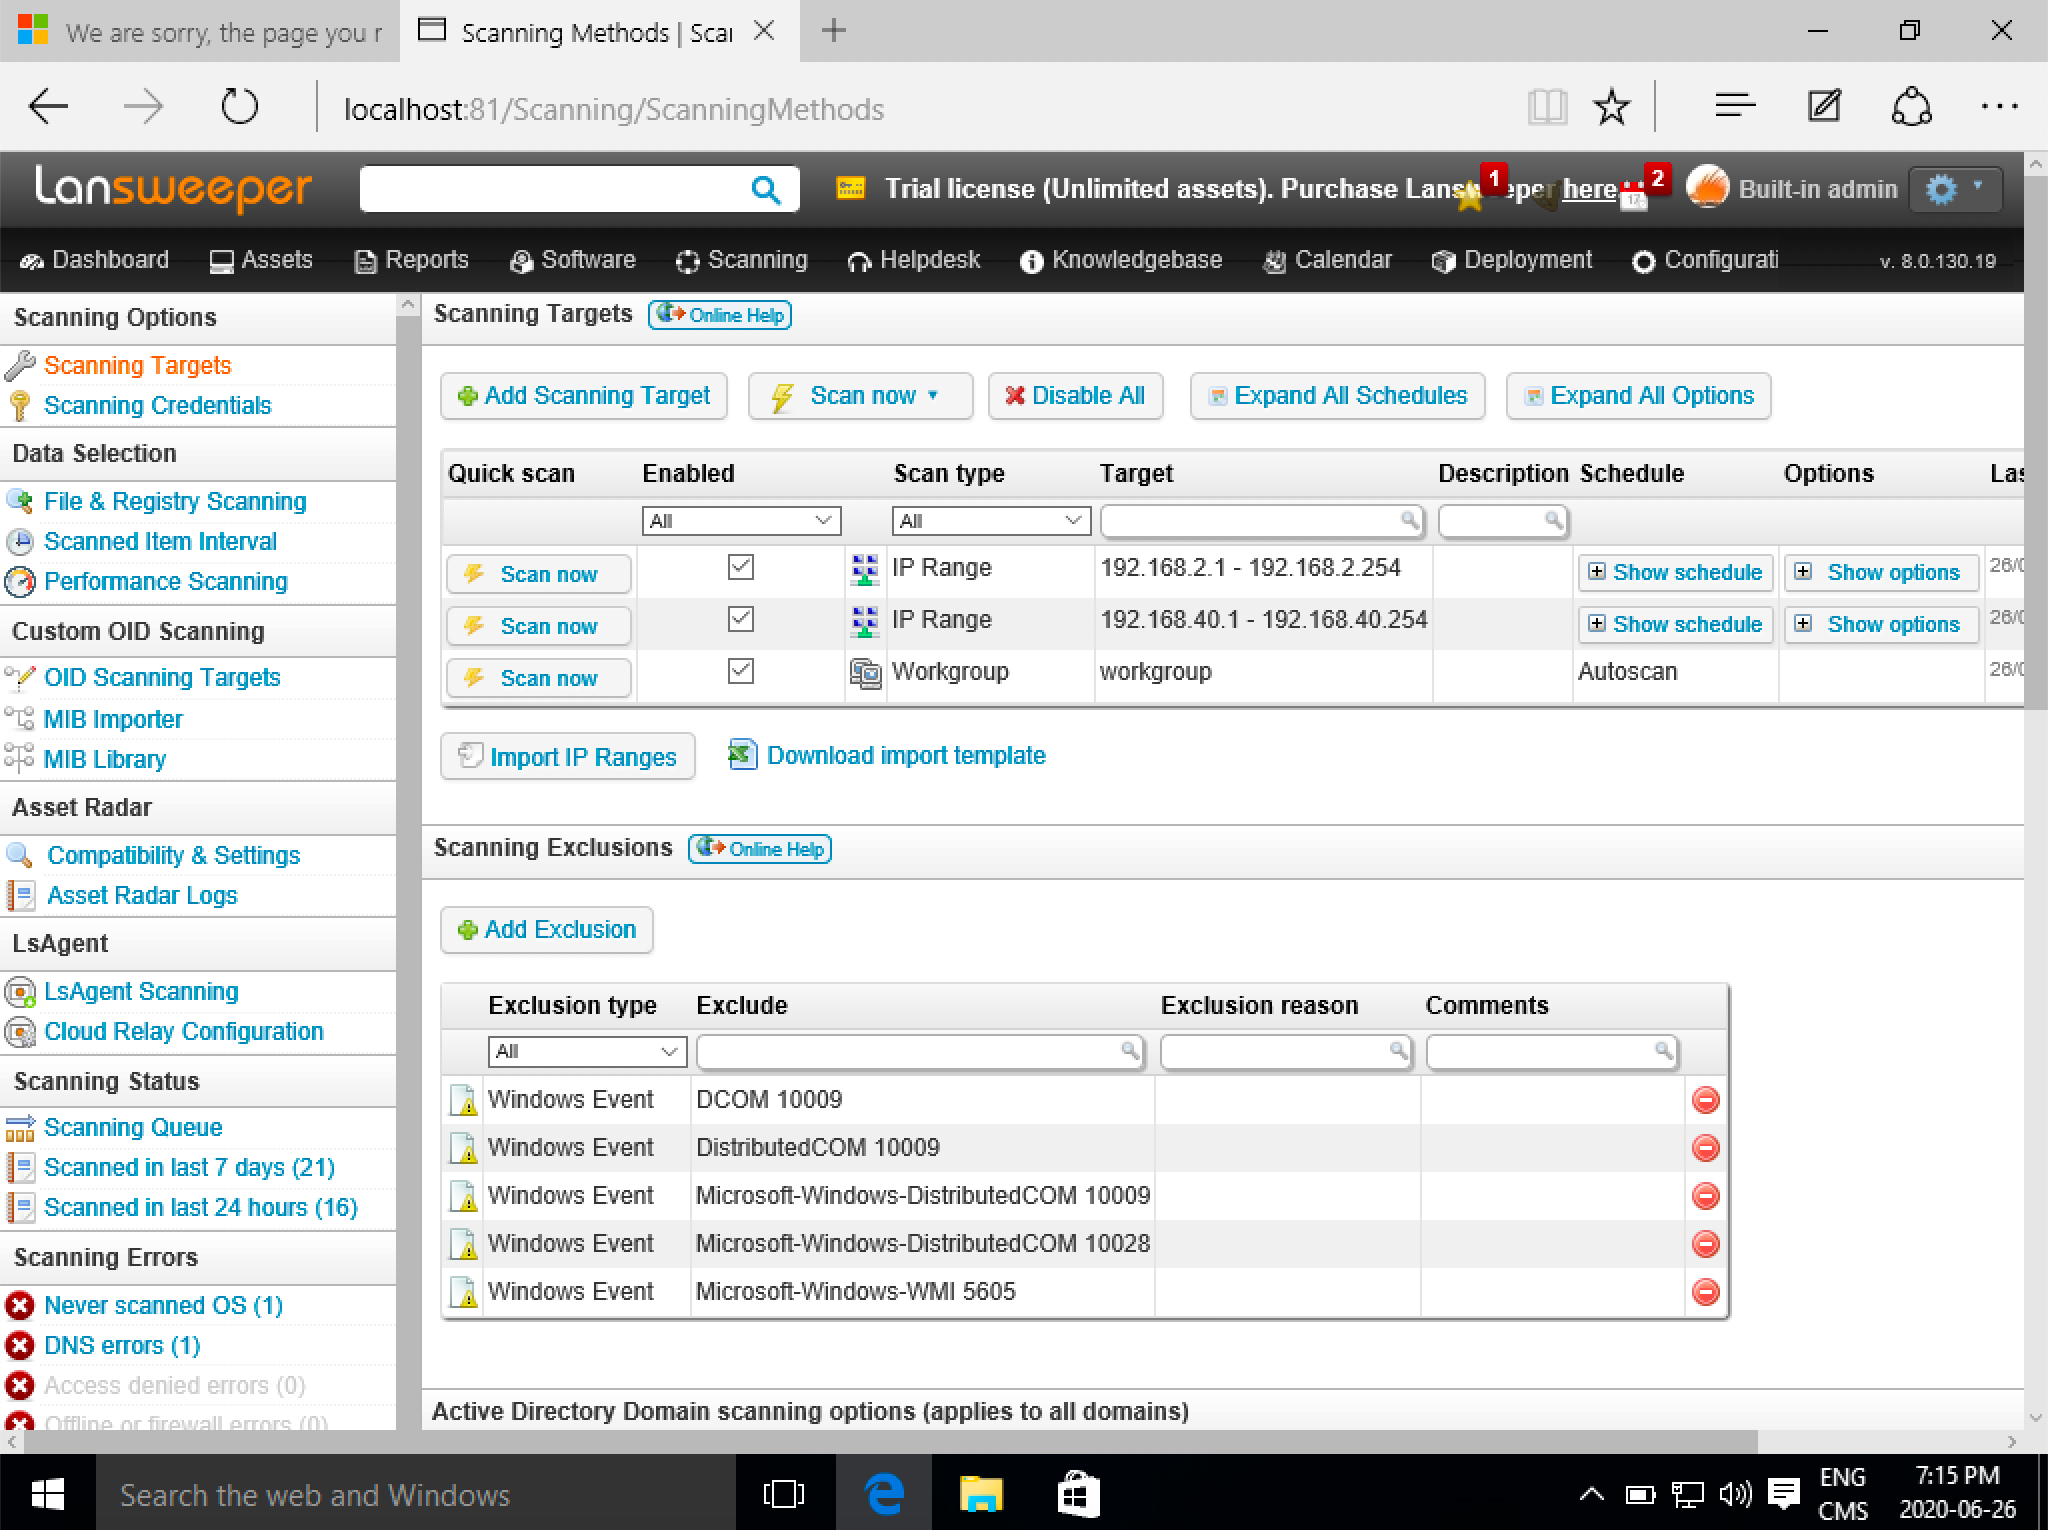Click Expand All Schedules button
The height and width of the screenshot is (1530, 2048).
[x=1337, y=396]
